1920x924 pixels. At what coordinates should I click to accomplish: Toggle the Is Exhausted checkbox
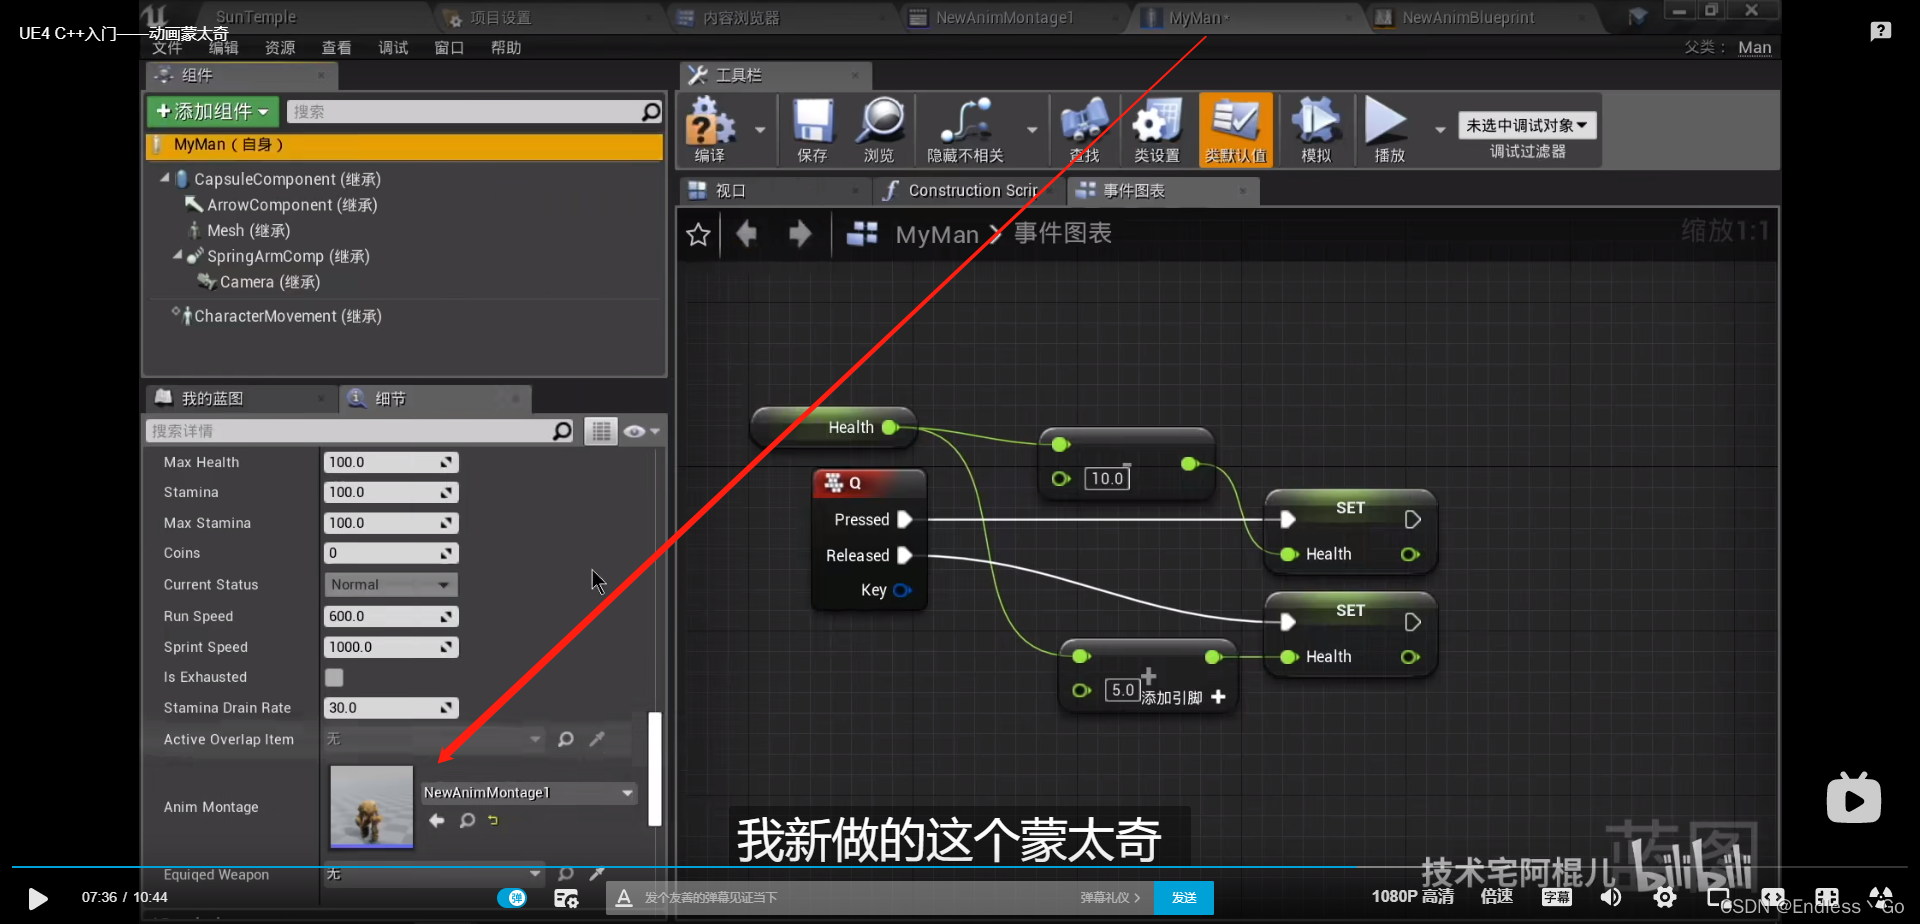pyautogui.click(x=334, y=677)
